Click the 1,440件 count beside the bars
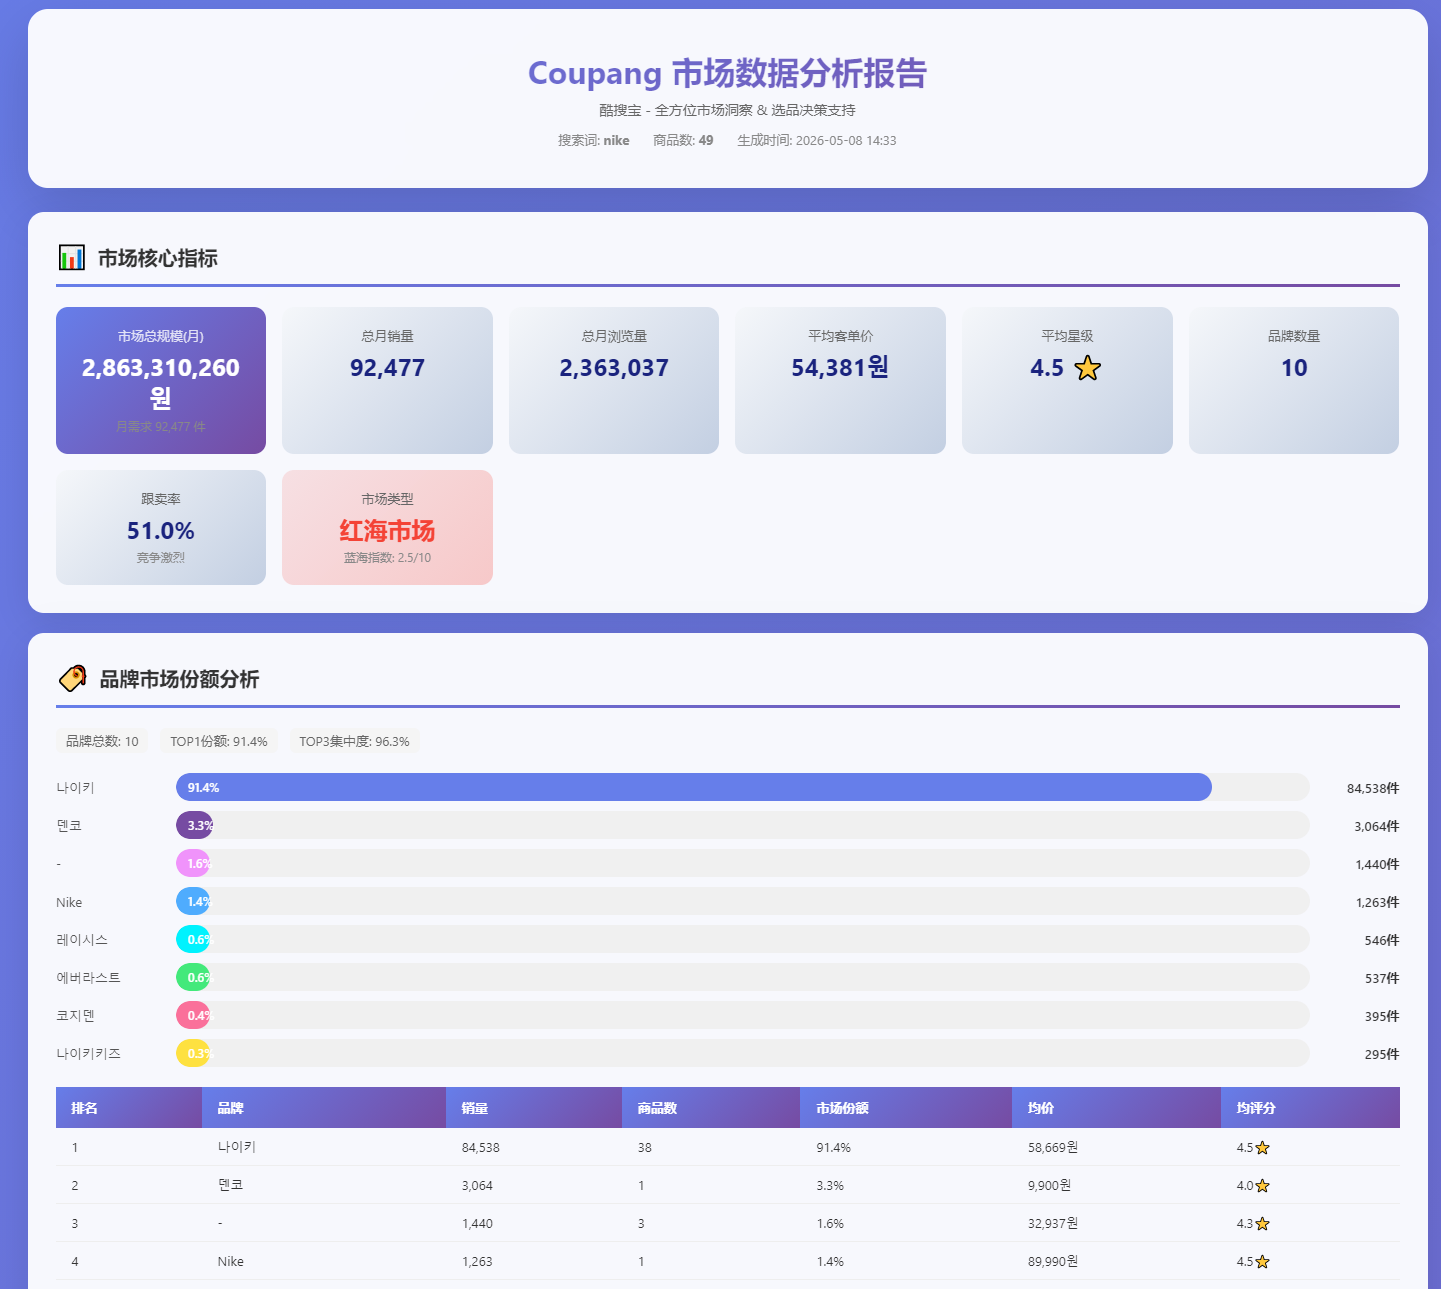Viewport: 1441px width, 1289px height. pyautogui.click(x=1377, y=864)
